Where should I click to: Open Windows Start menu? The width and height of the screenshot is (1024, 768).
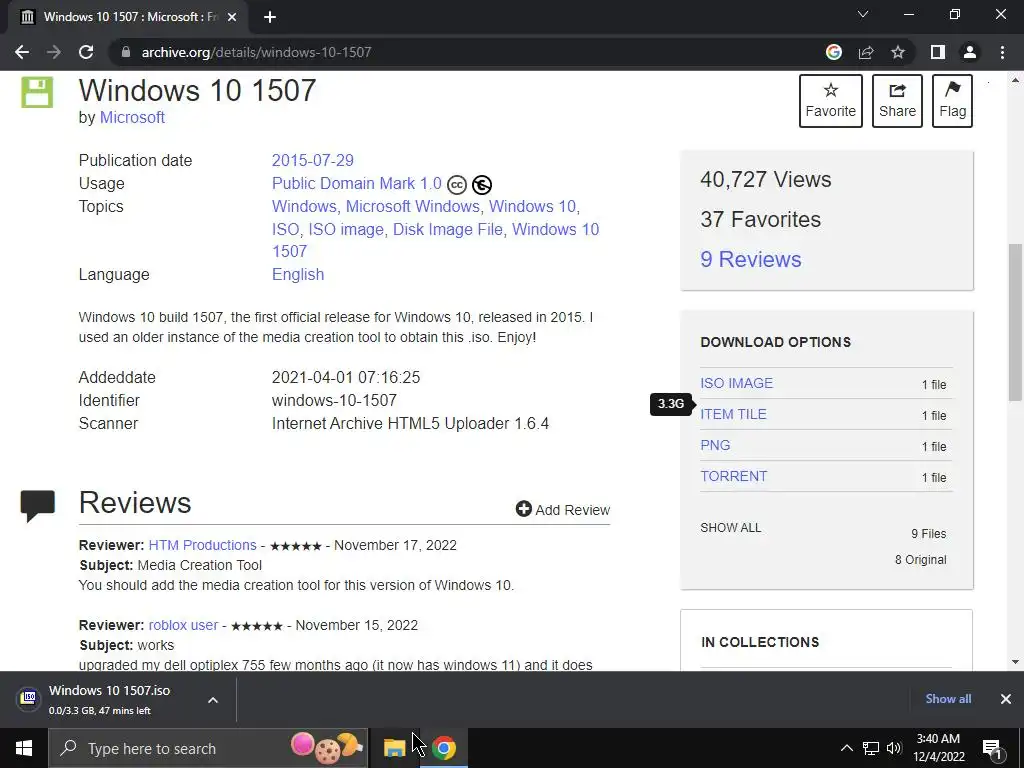(24, 748)
